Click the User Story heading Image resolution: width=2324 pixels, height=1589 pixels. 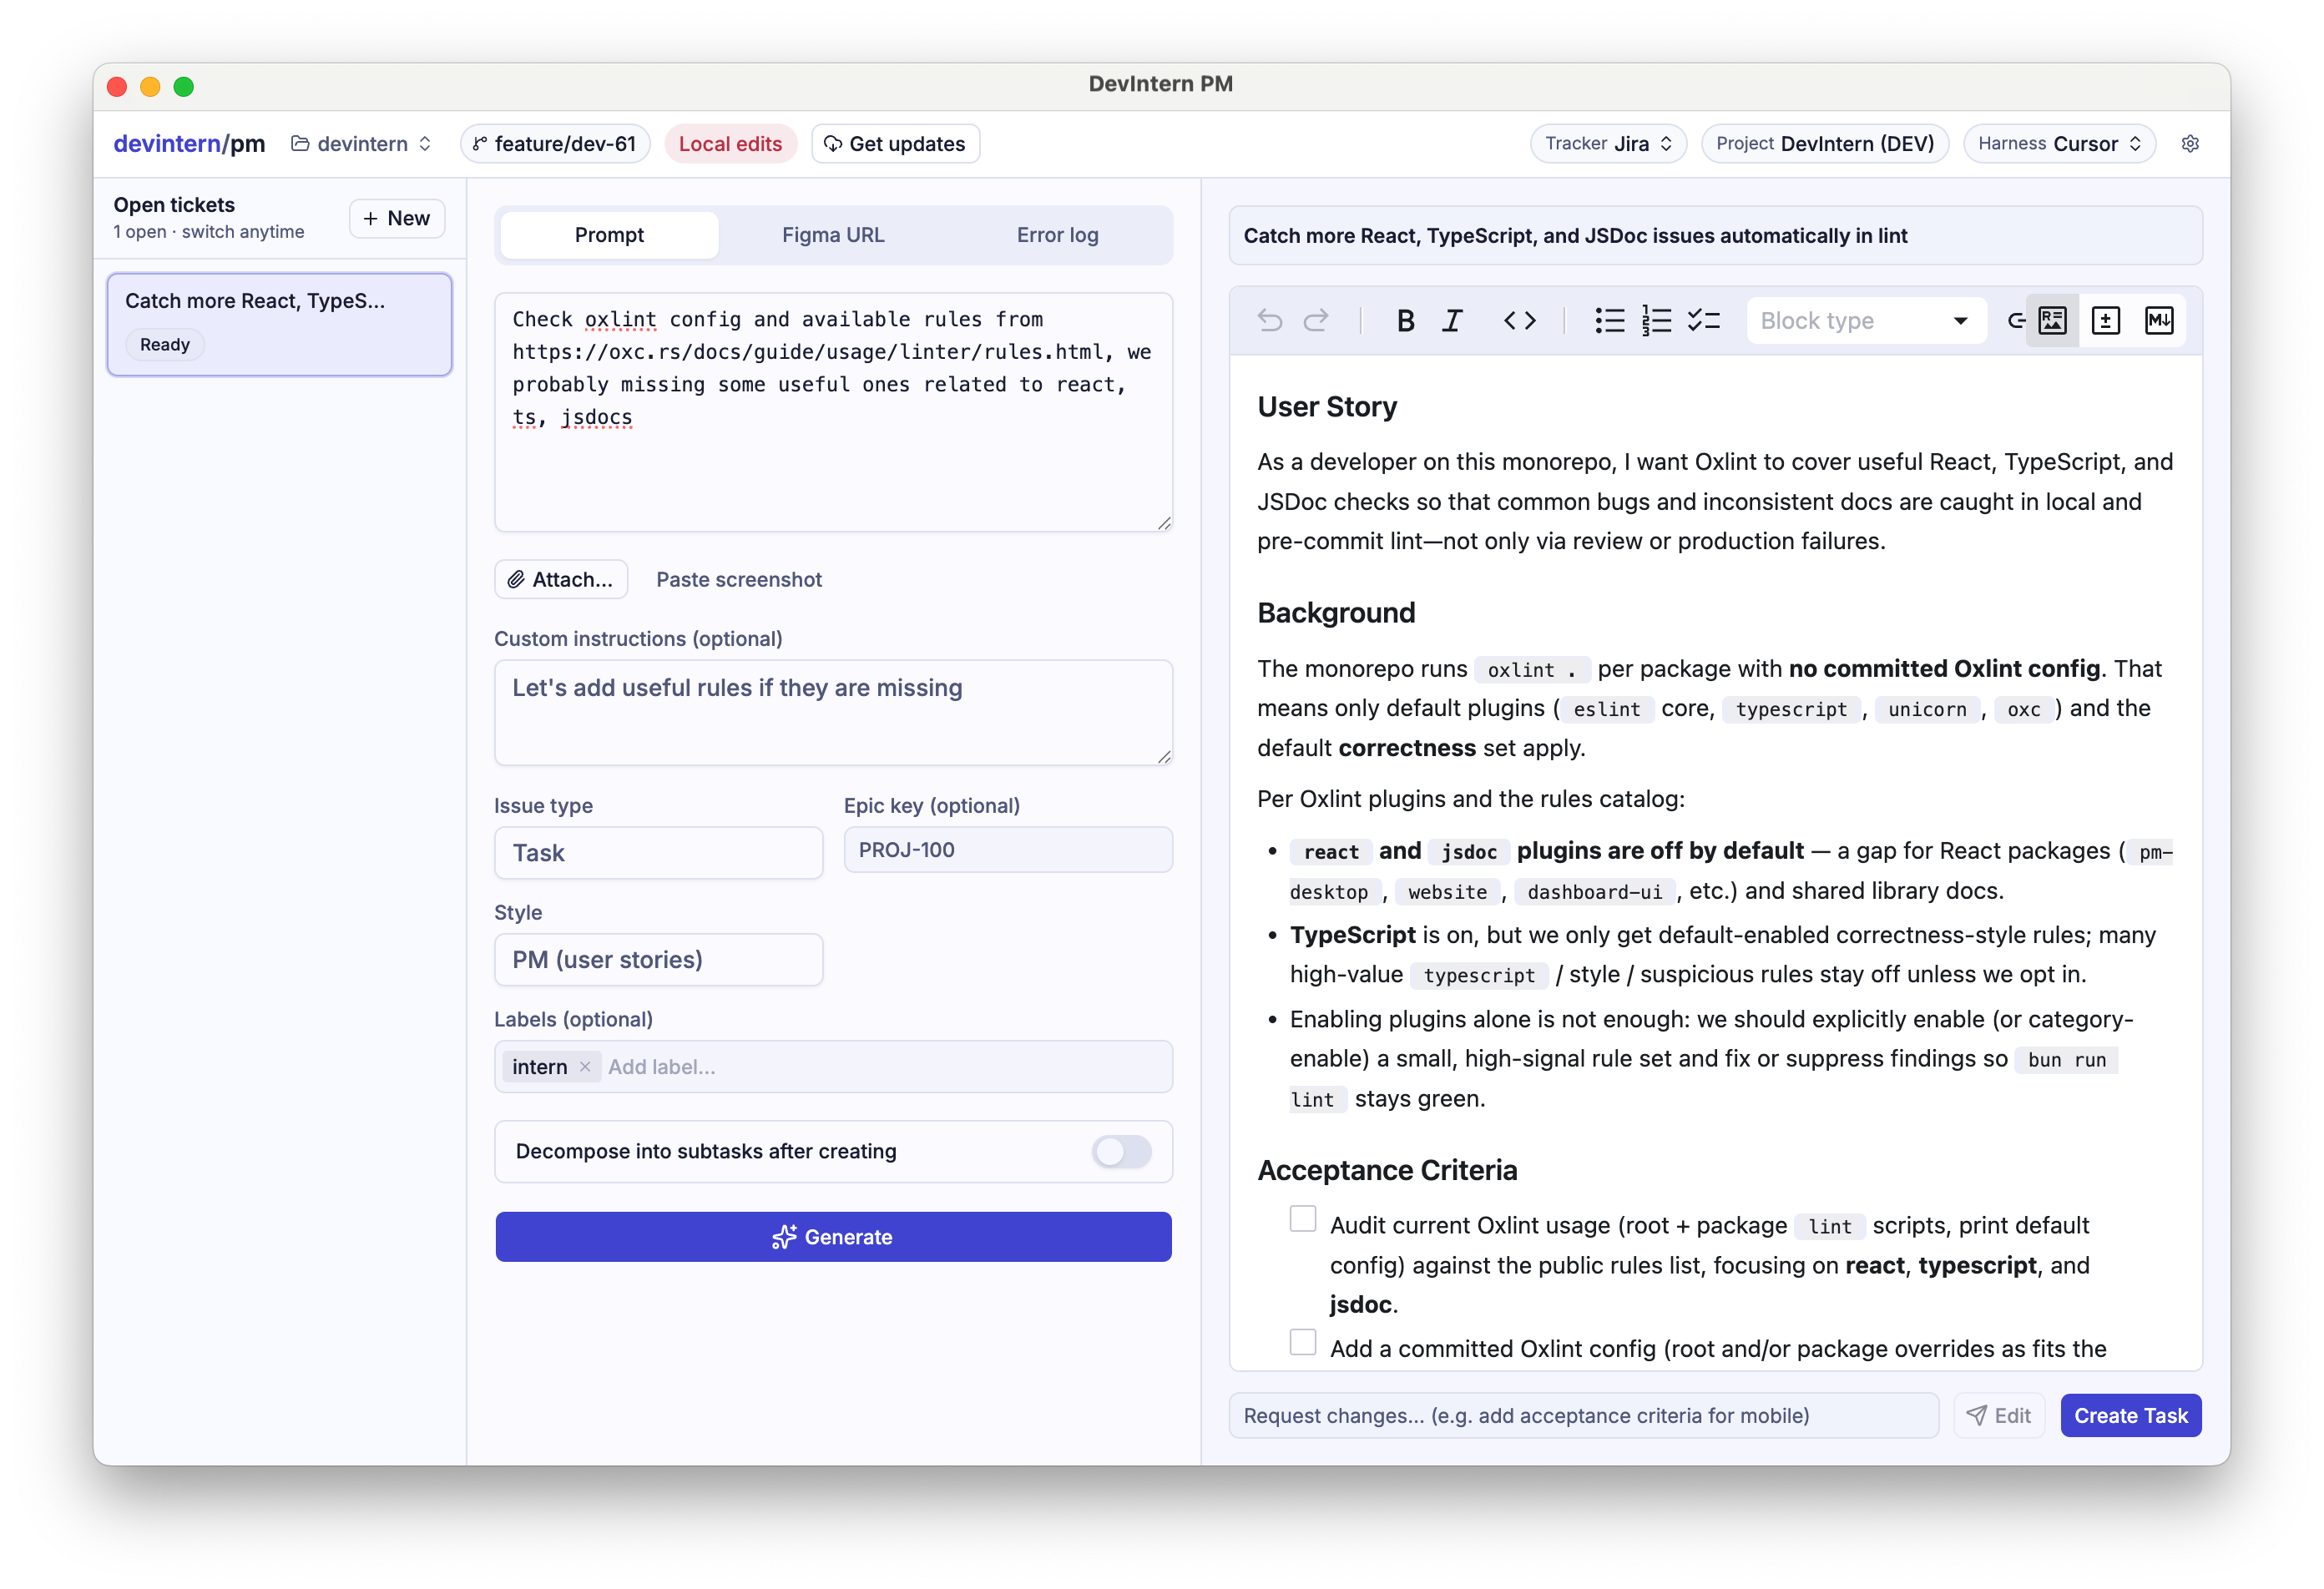[x=1327, y=406]
